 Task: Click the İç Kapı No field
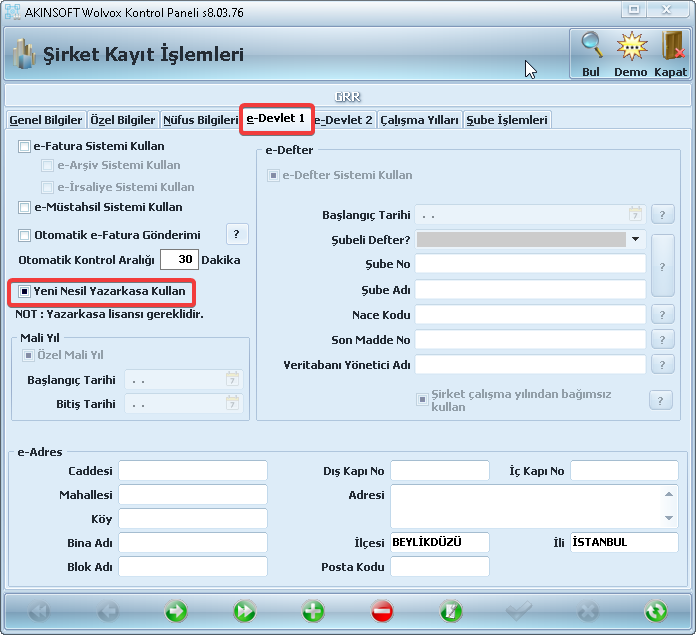pos(625,470)
